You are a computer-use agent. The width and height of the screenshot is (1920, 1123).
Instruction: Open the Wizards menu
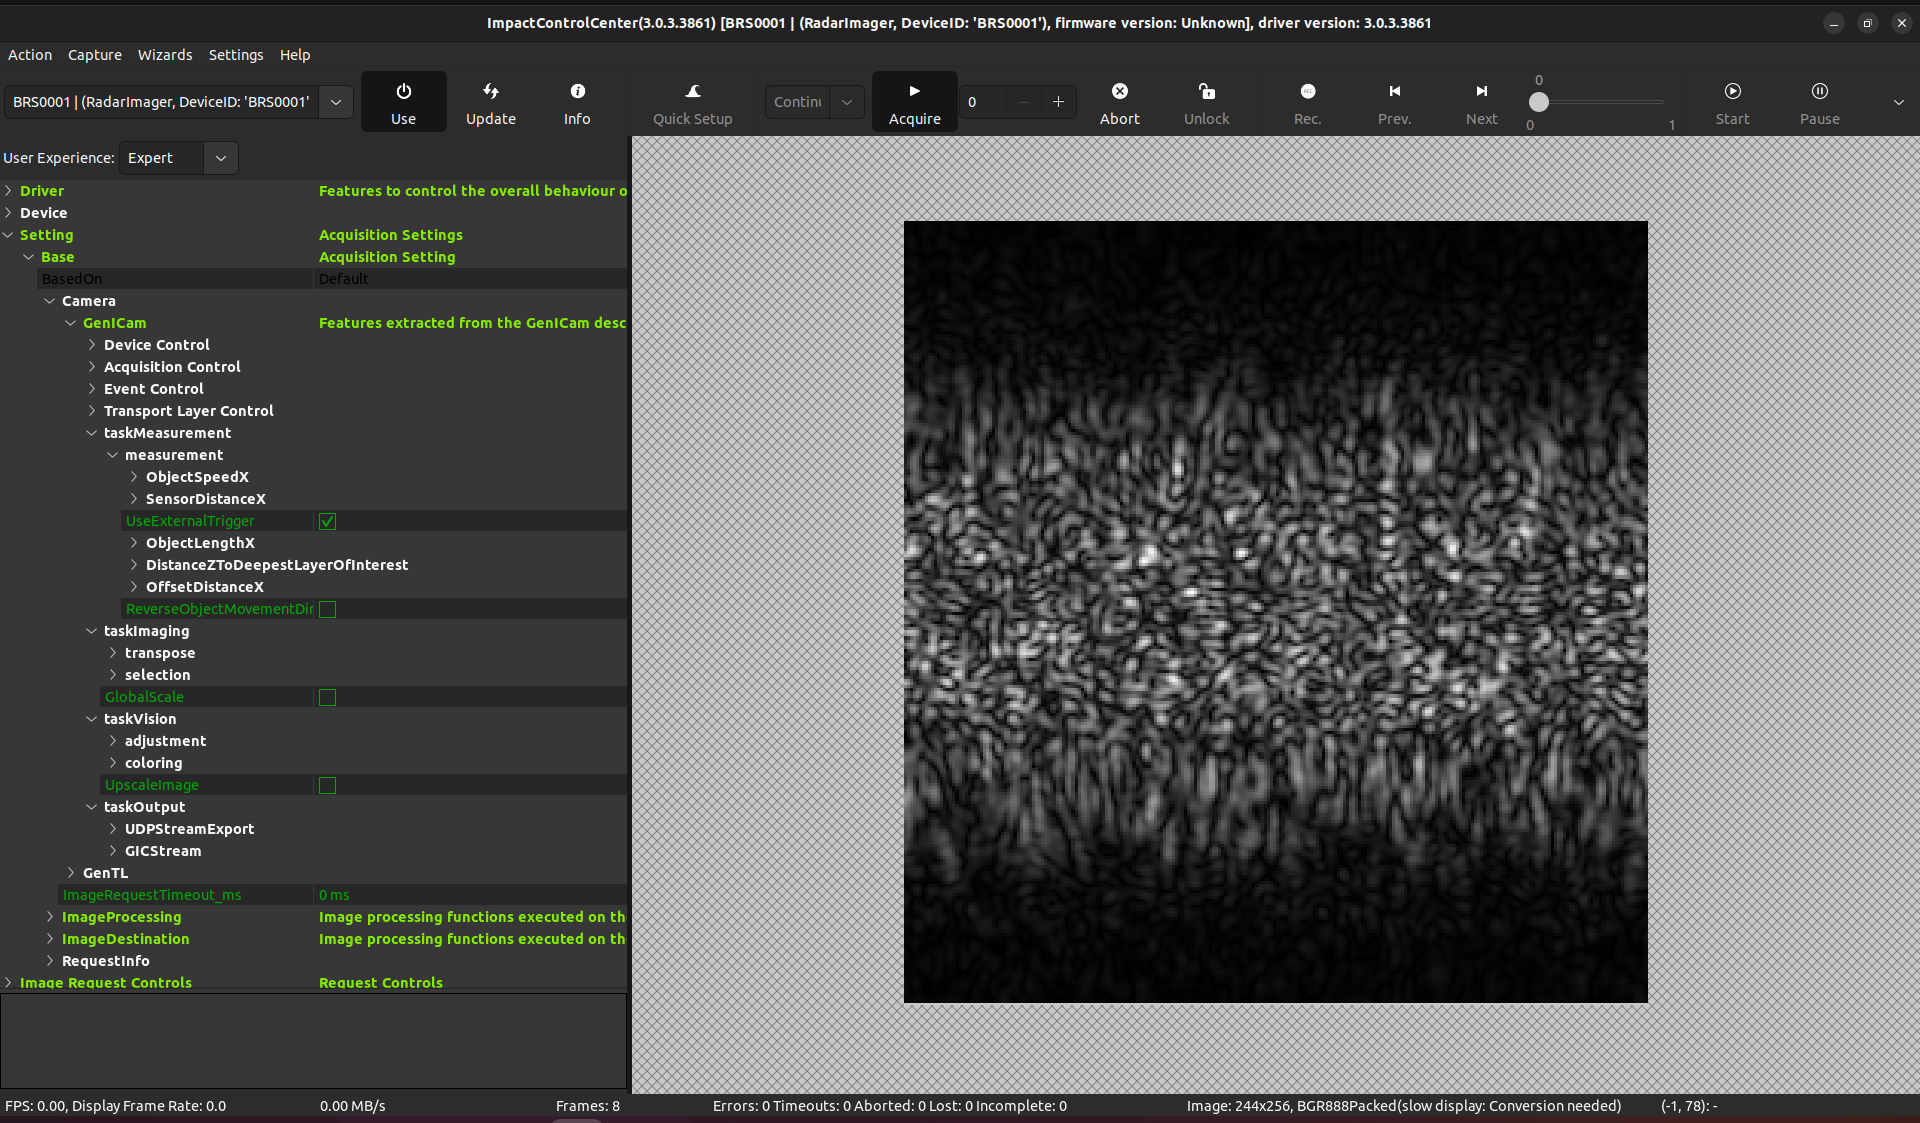164,55
